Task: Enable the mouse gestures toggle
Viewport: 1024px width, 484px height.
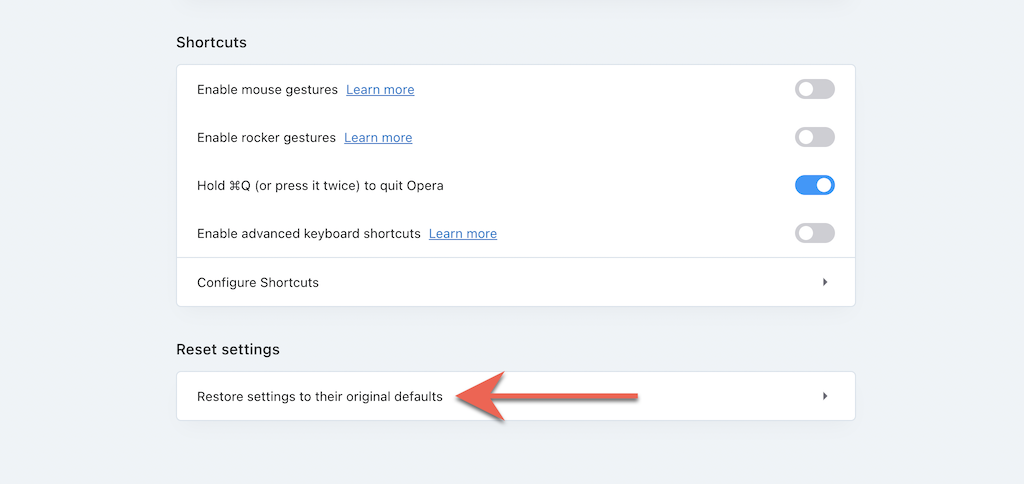Action: point(814,89)
